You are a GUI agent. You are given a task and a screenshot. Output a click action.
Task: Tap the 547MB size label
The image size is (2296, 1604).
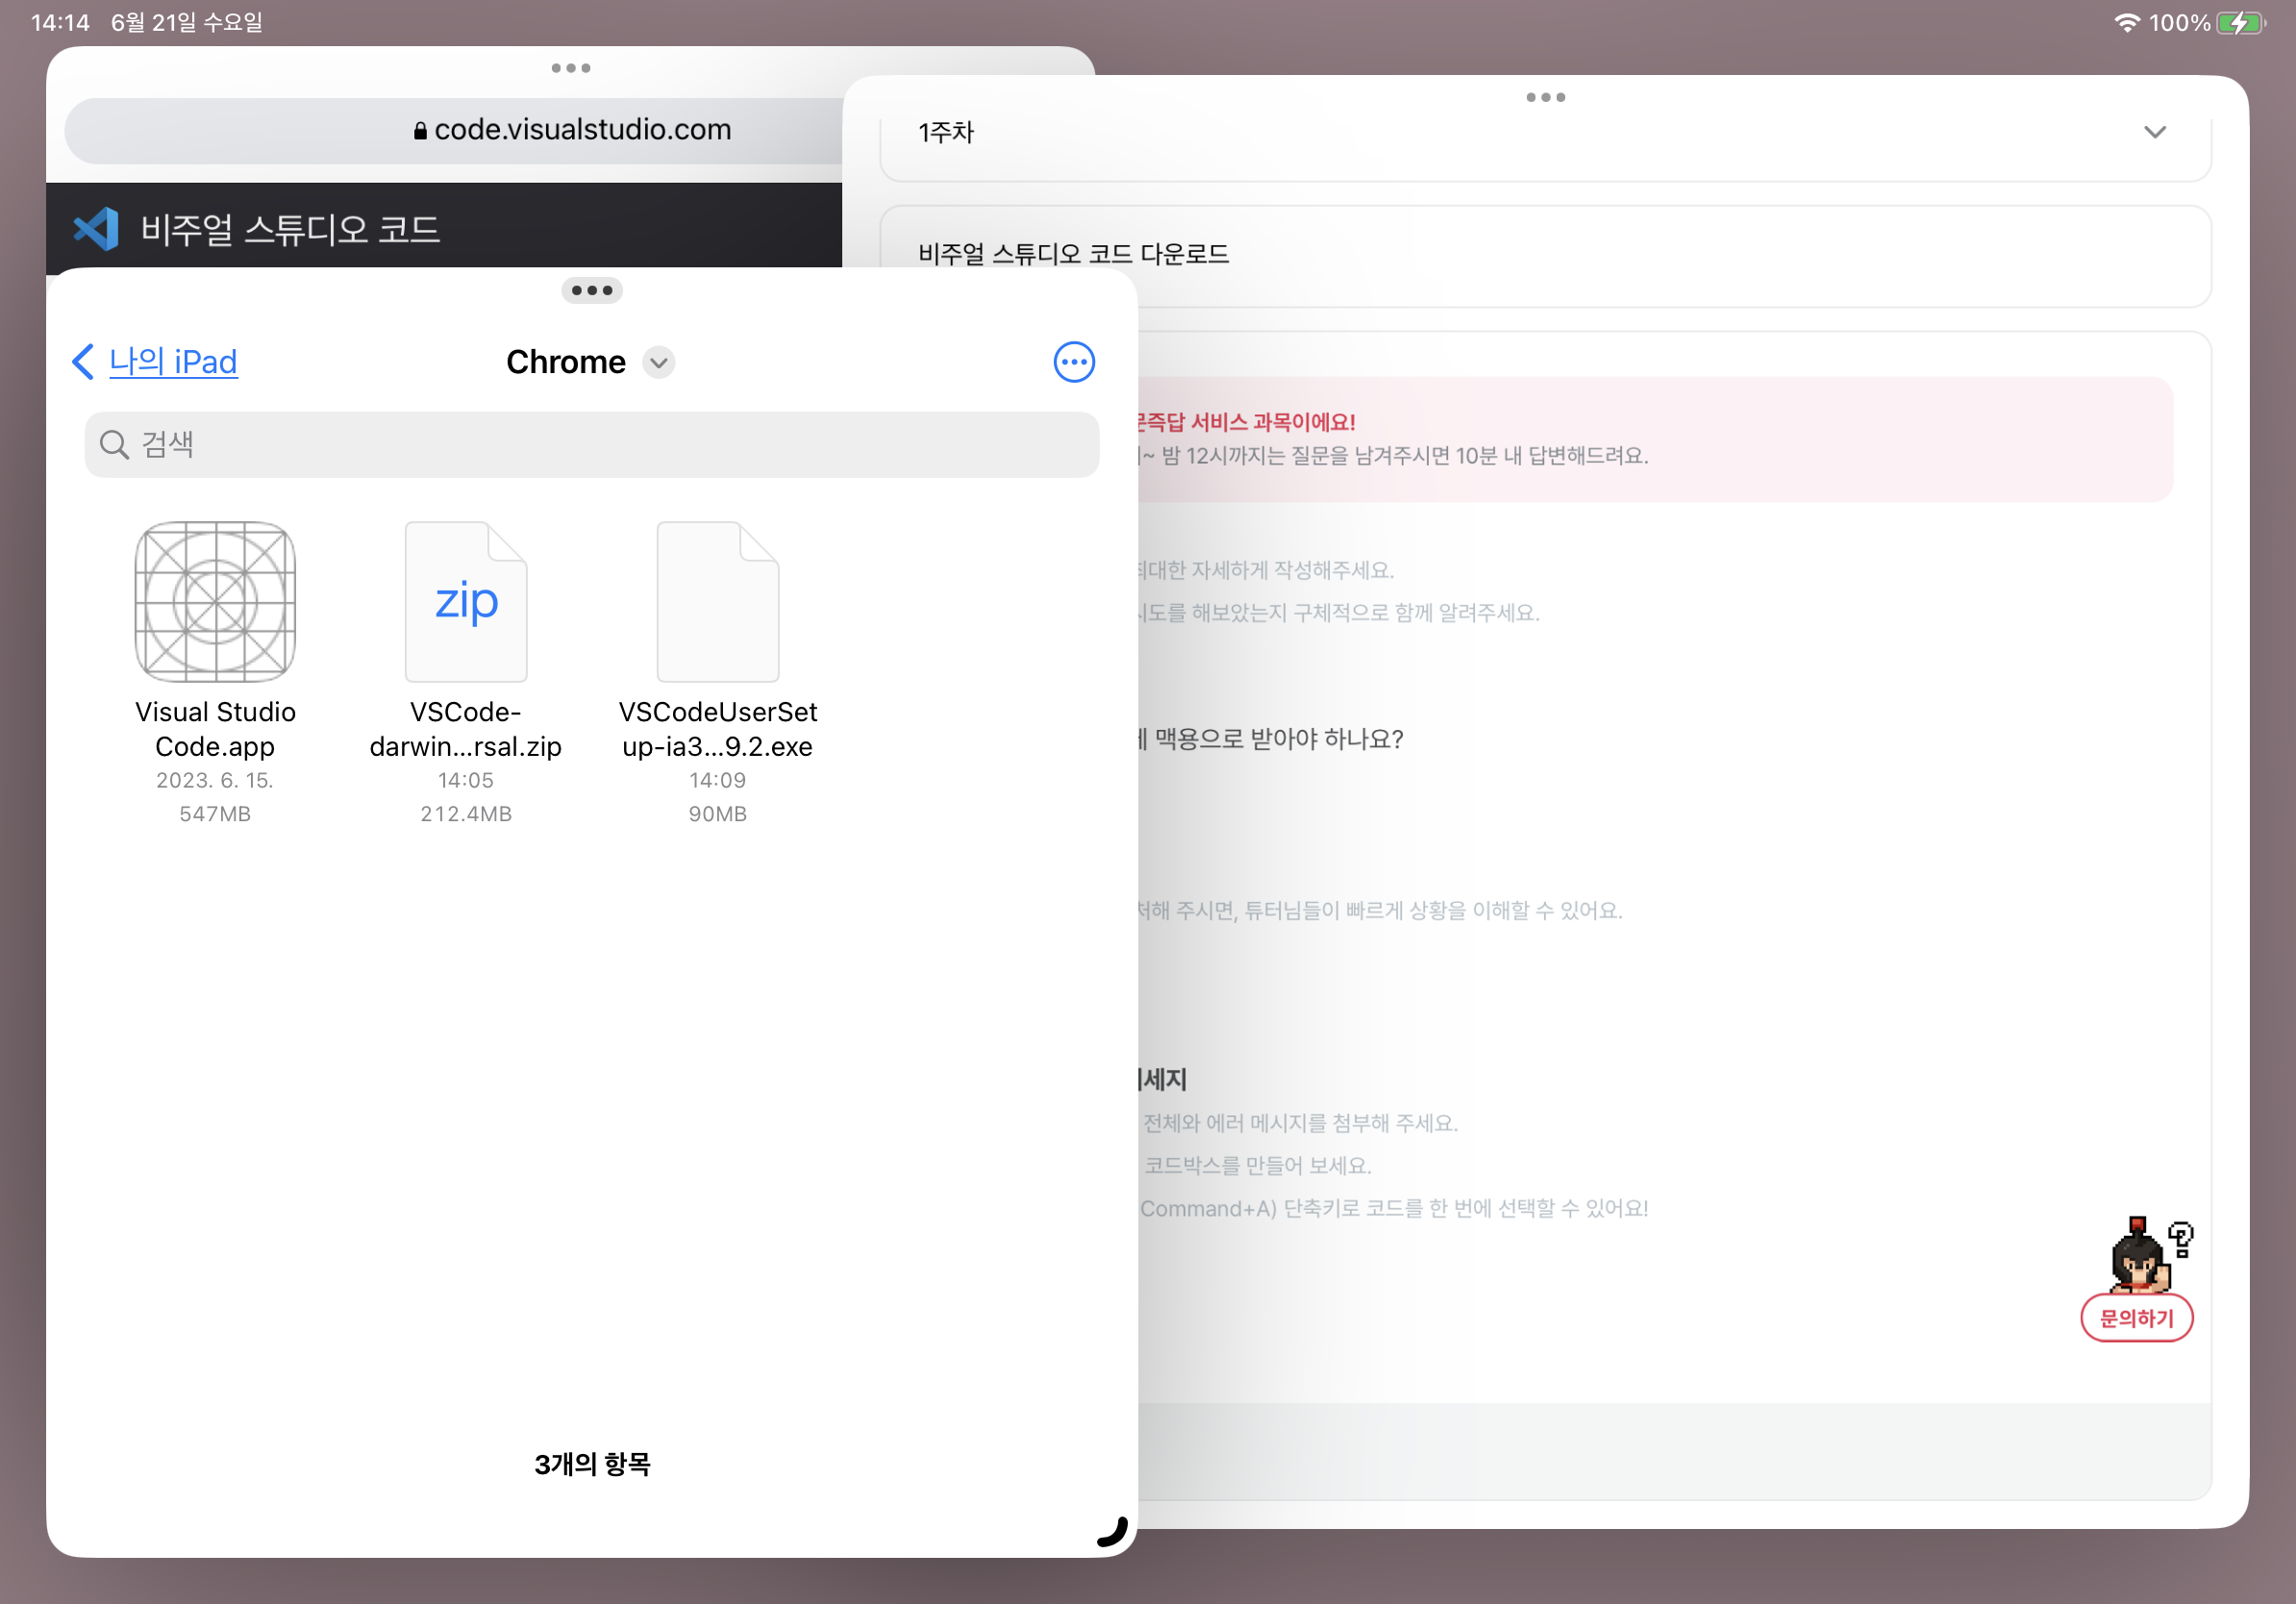click(x=215, y=814)
